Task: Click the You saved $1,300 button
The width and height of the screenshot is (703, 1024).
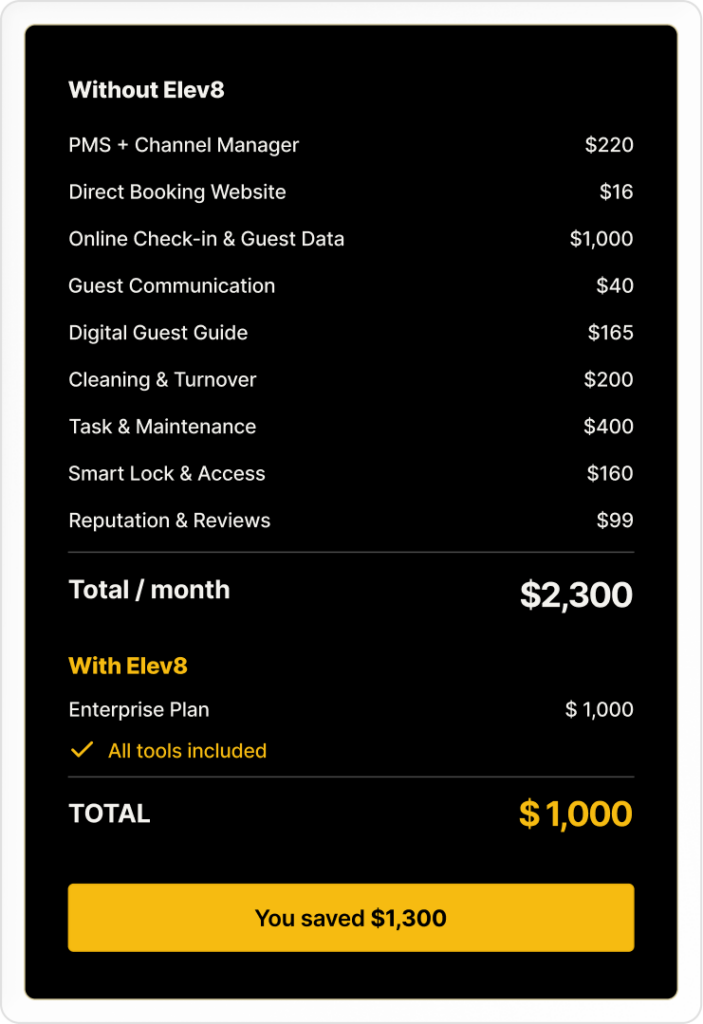Action: click(x=351, y=918)
